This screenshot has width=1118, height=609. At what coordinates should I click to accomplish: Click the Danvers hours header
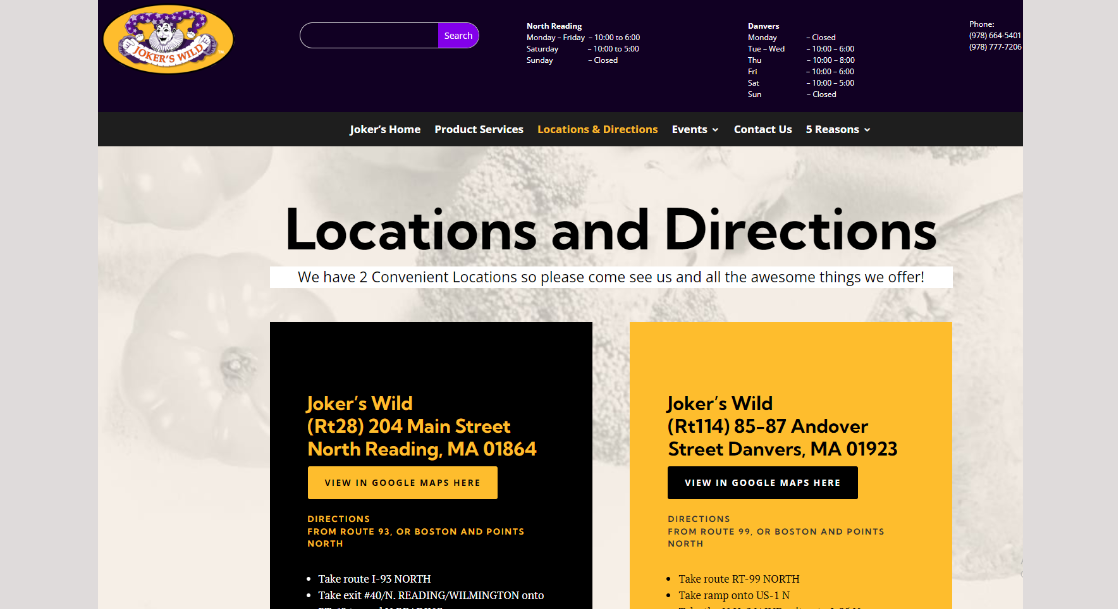(763, 26)
